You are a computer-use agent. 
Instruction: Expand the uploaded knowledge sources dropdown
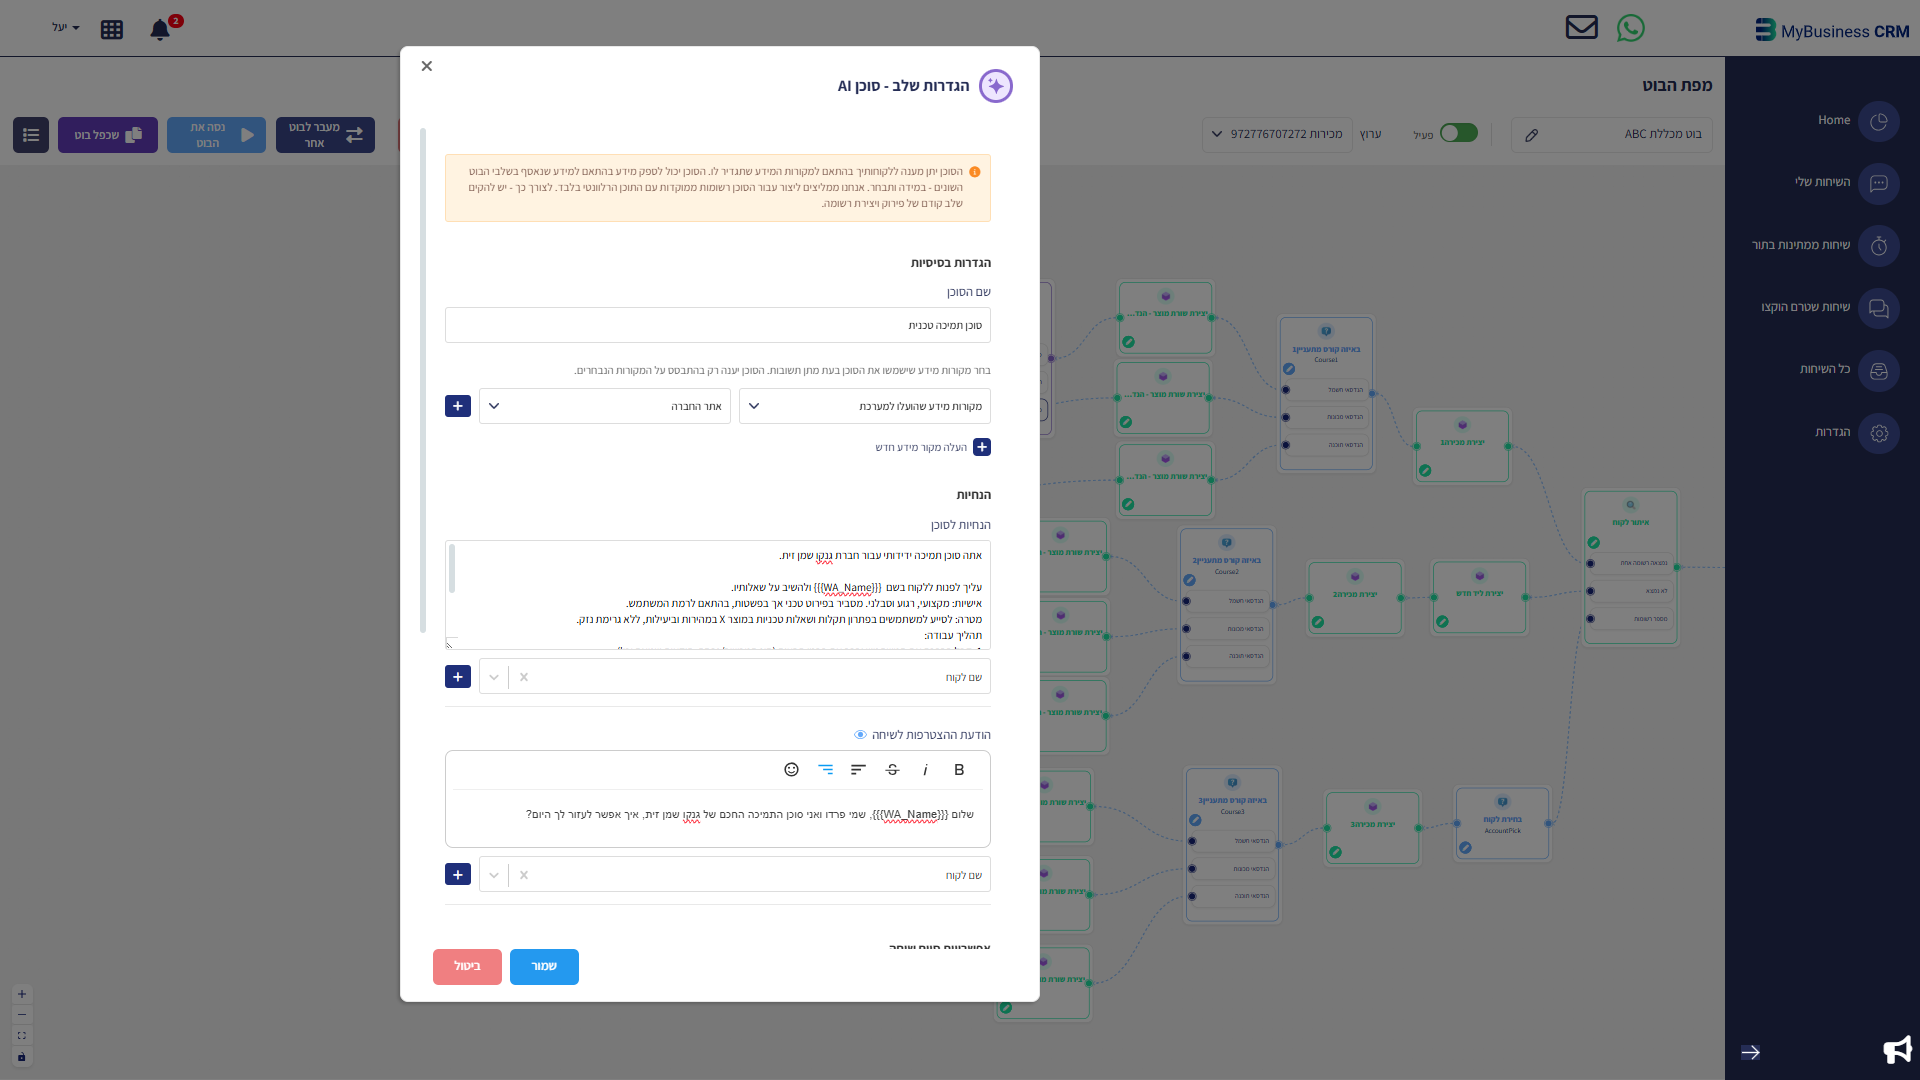(864, 406)
